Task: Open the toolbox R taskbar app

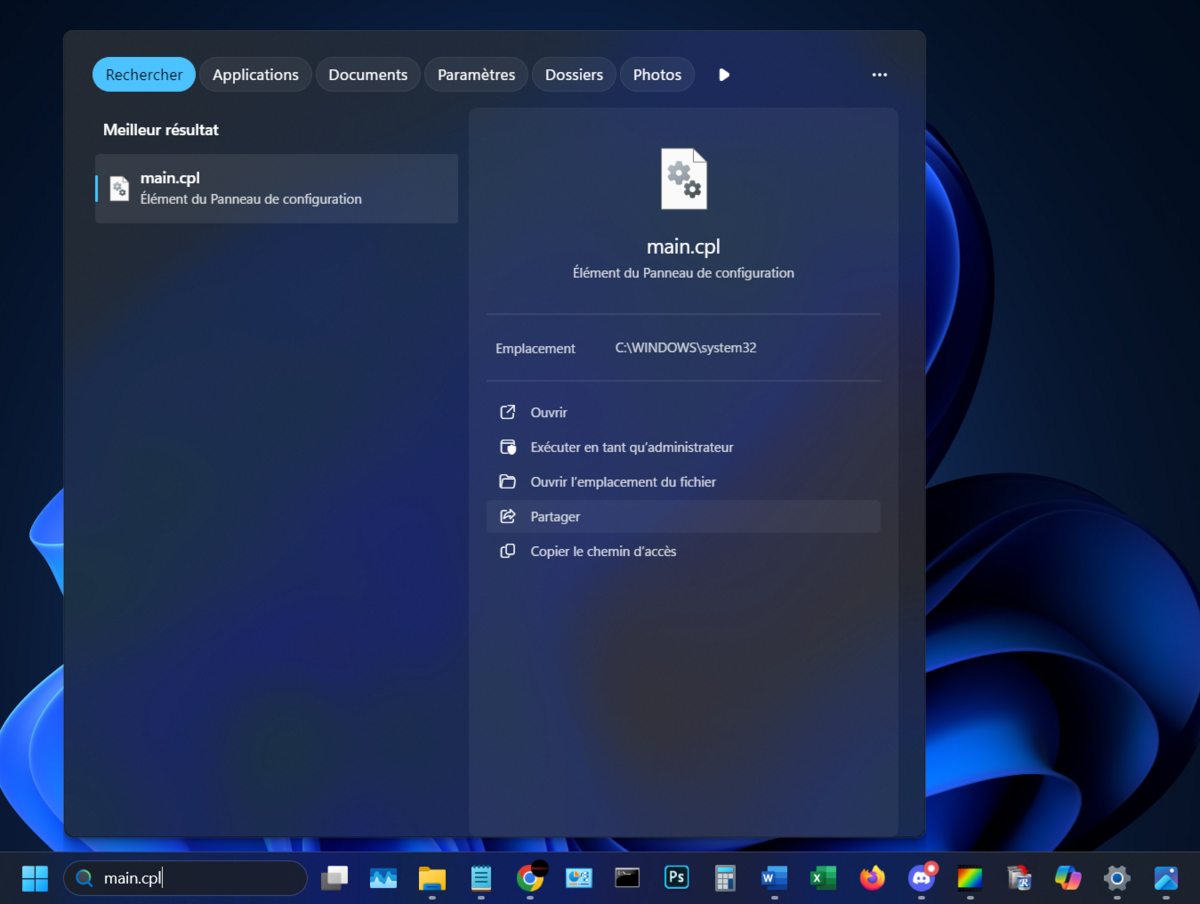Action: click(x=1019, y=878)
